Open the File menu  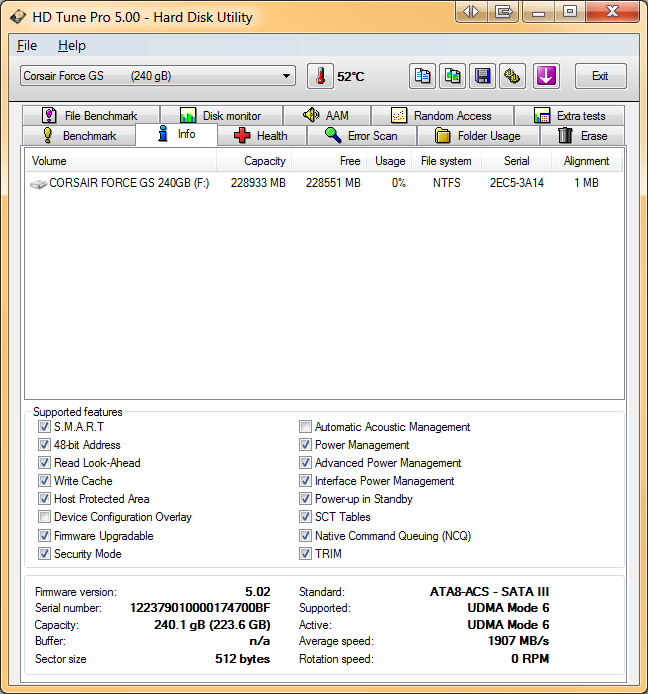27,45
